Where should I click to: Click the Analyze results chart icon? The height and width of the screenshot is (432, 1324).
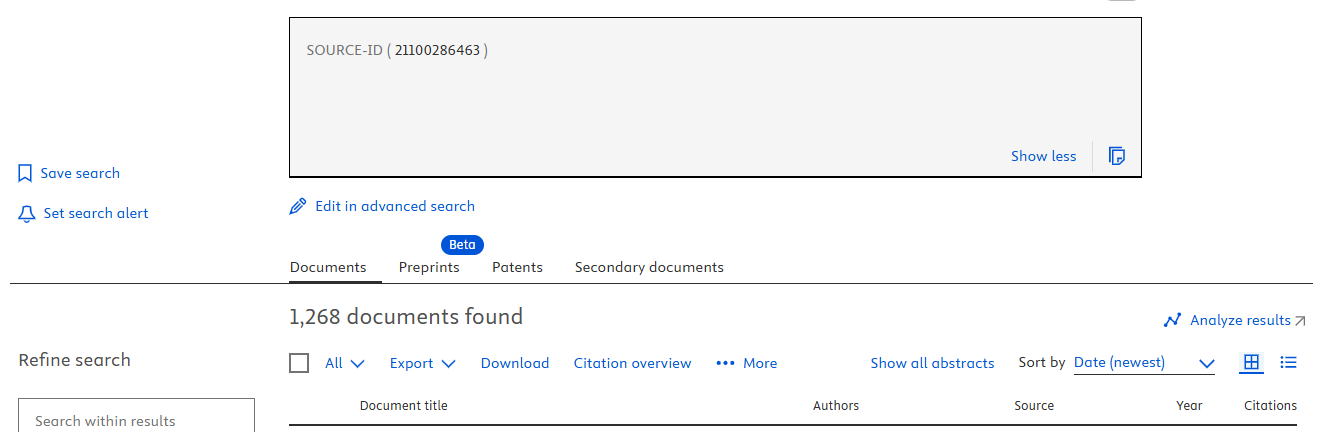1173,321
